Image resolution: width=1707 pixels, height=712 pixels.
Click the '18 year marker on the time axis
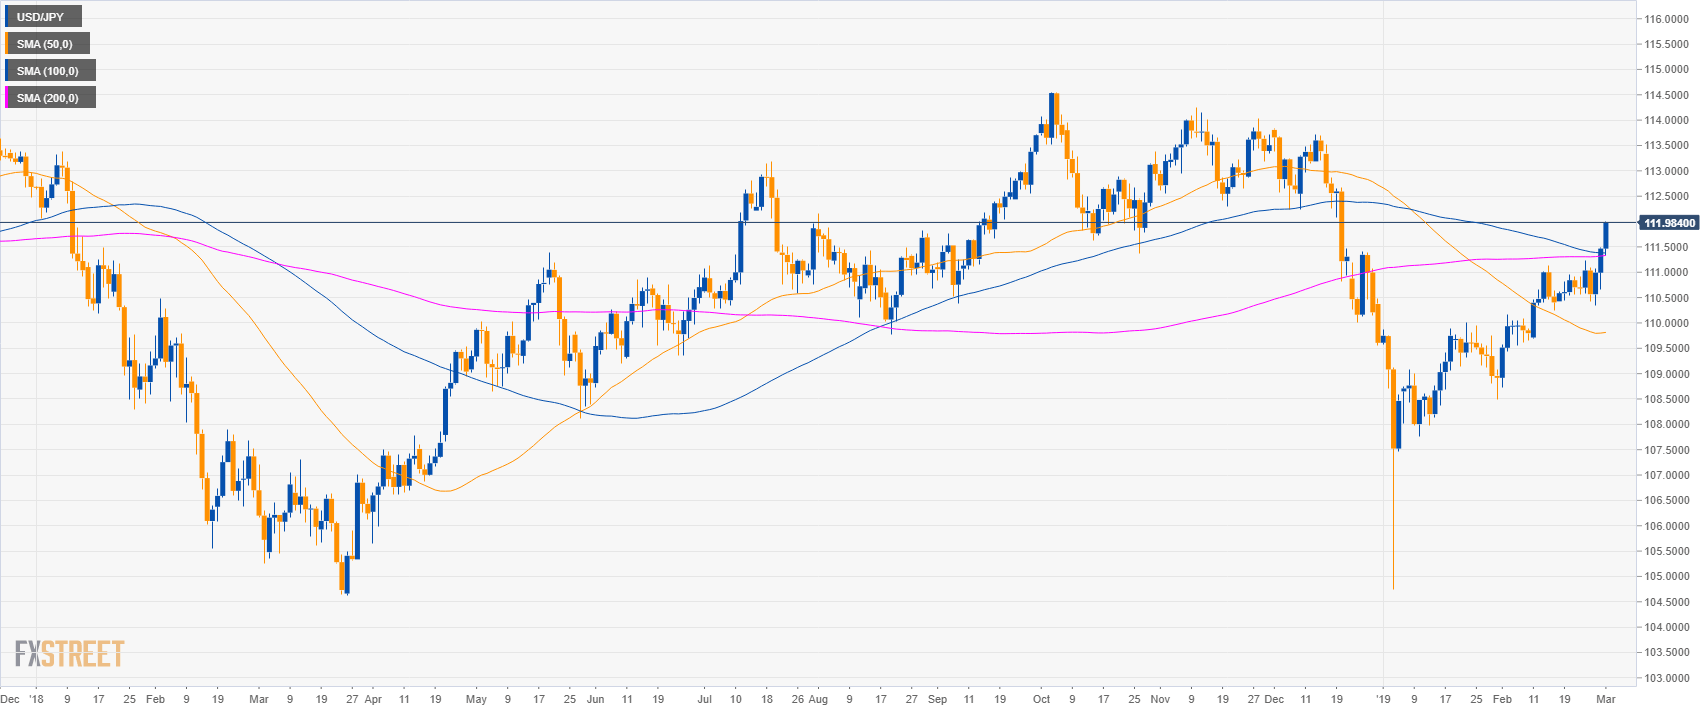click(36, 699)
